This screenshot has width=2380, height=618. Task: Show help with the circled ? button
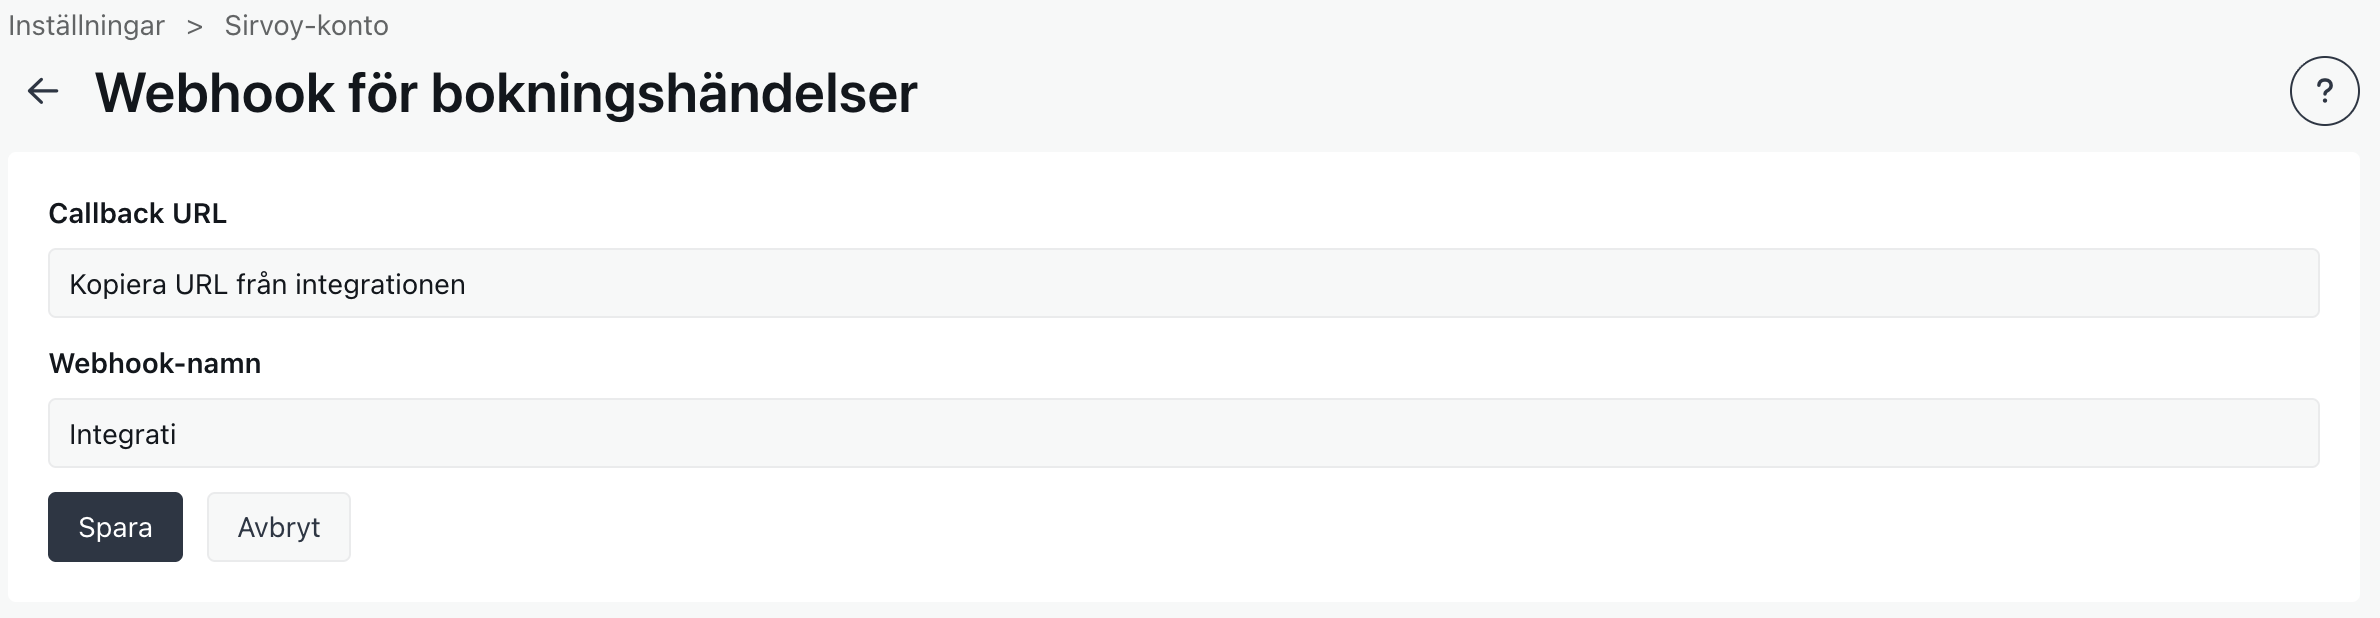coord(2324,91)
